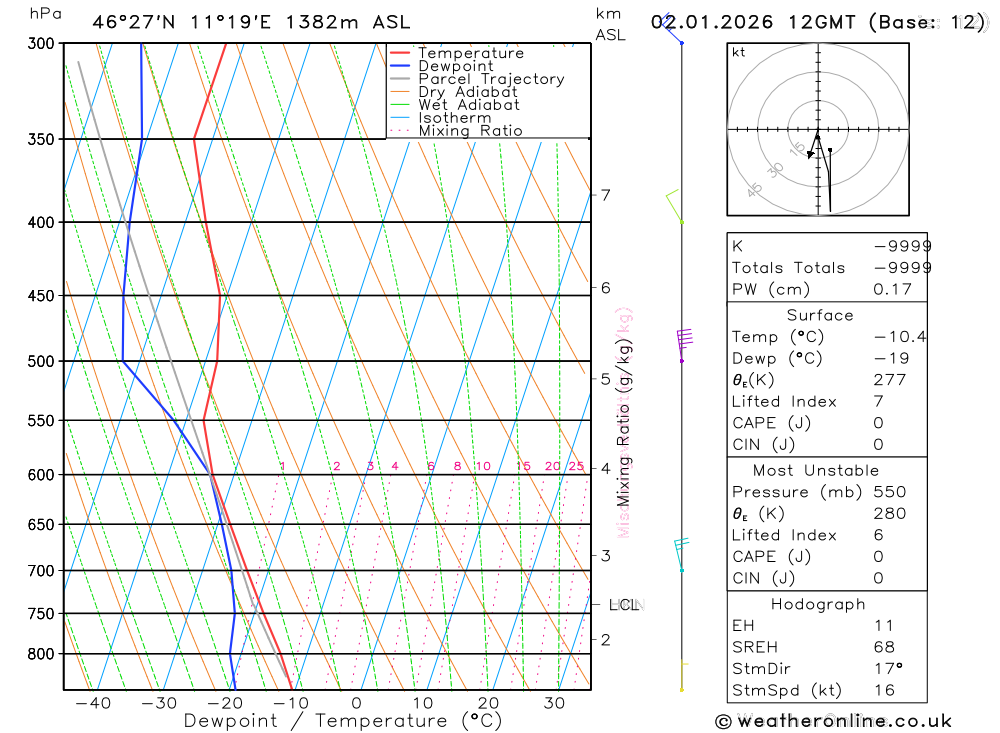Open the weatheronline.co.uk copyright link
Viewport: 1000px width, 733px height.
(834, 721)
